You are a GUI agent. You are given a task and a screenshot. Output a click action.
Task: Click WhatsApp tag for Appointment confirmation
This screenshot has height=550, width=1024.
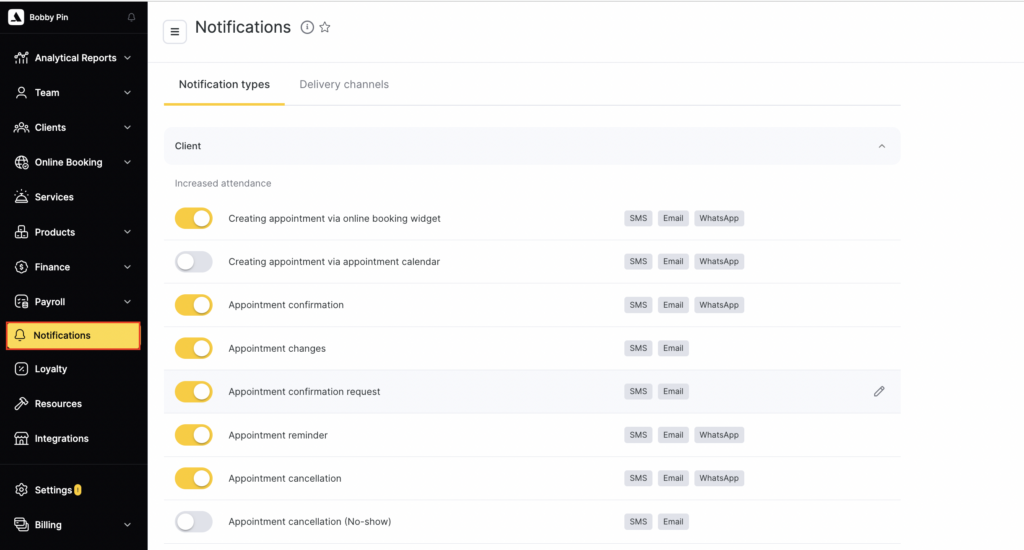(718, 305)
